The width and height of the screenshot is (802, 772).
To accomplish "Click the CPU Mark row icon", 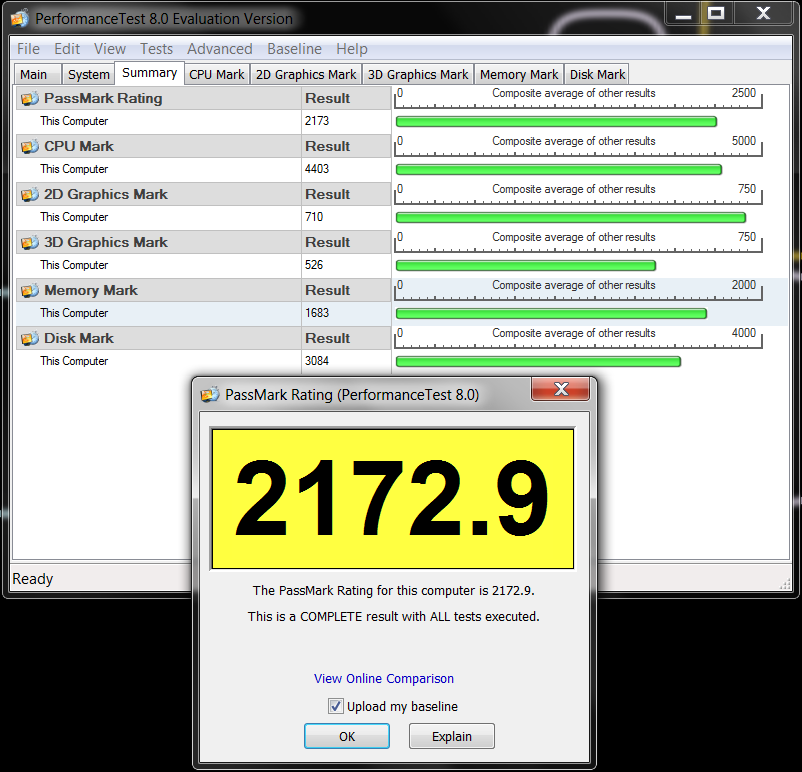I will 30,146.
